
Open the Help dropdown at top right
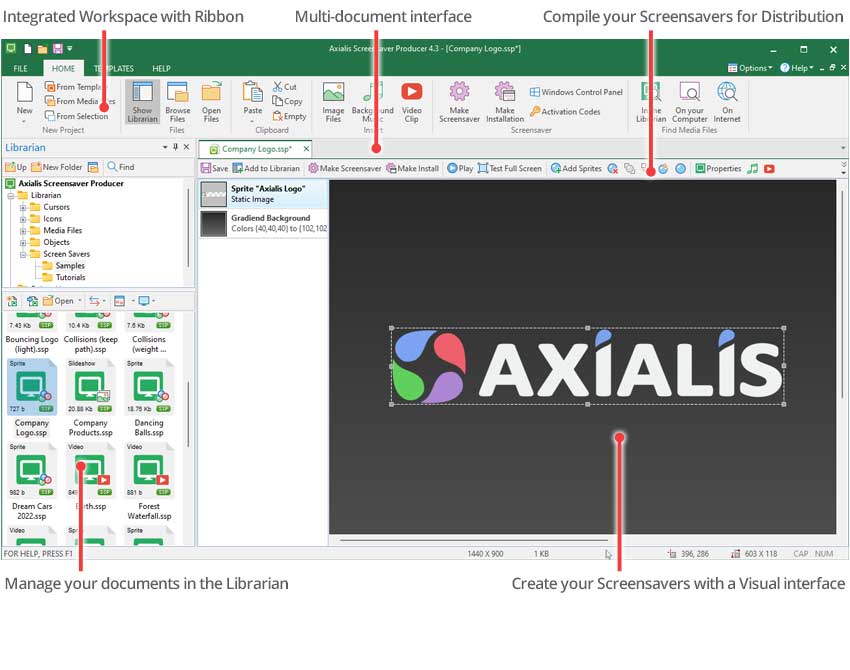797,68
